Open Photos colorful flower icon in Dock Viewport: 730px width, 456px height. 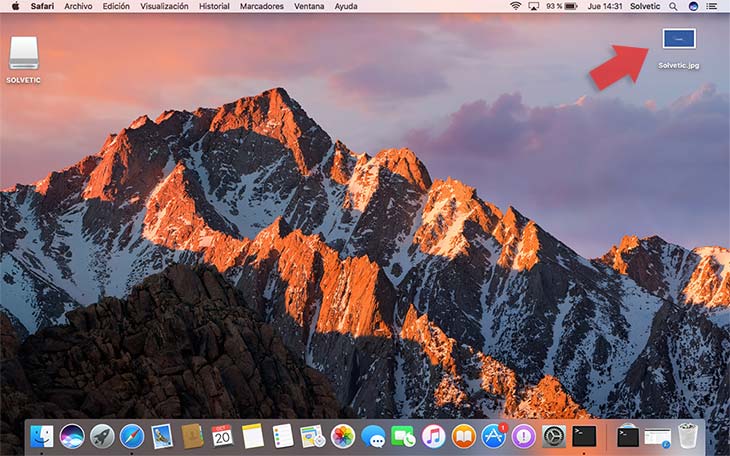(343, 436)
